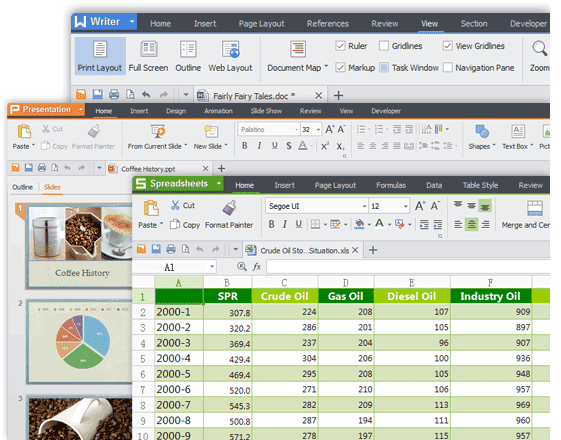Open the Animation tab in Presentation

[x=218, y=111]
